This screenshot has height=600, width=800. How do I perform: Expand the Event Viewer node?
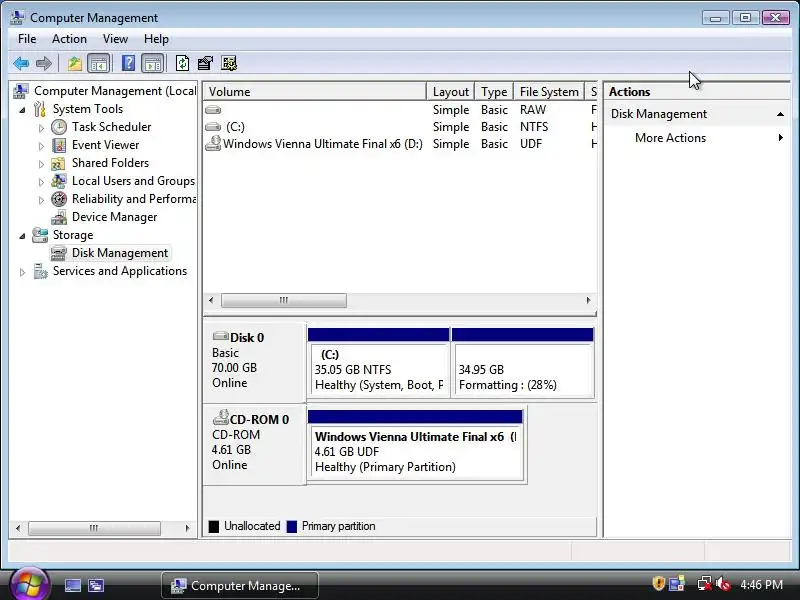[x=41, y=145]
